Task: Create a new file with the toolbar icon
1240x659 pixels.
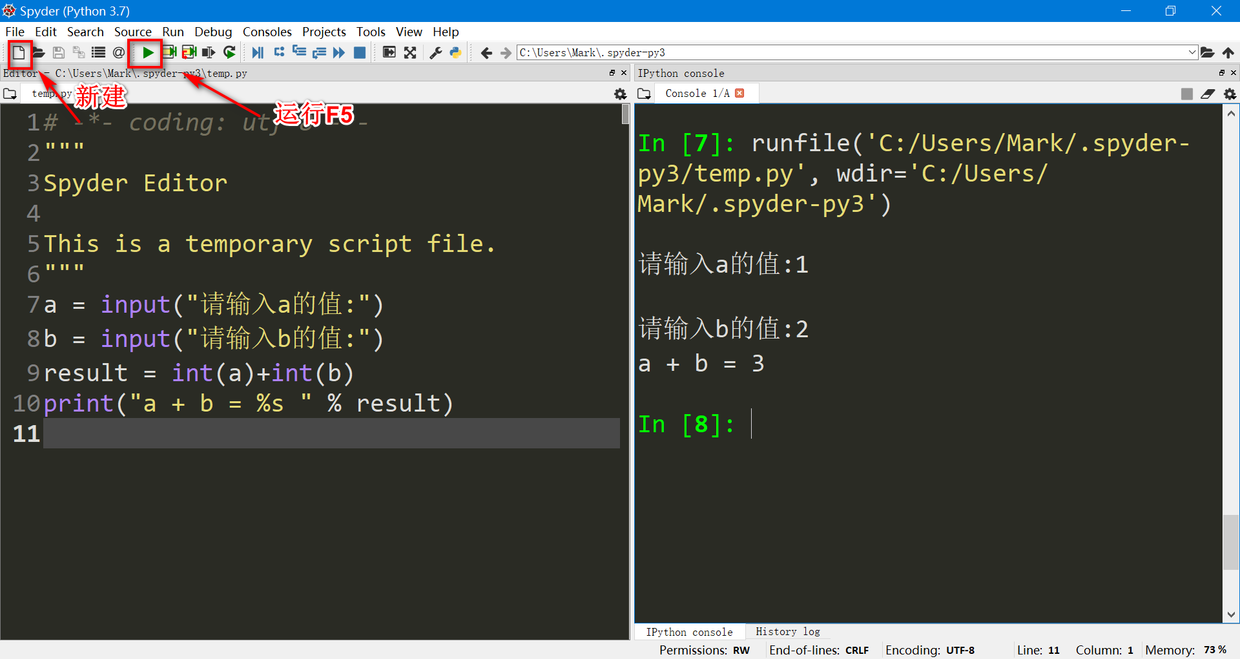Action: 18,52
